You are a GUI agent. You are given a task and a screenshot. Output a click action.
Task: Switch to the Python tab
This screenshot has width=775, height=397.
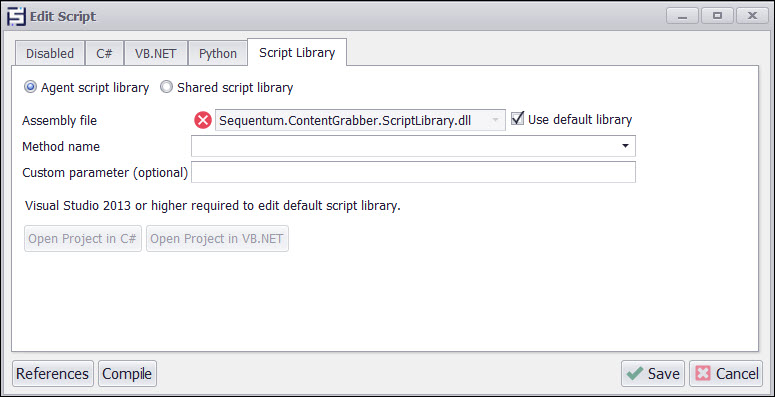tap(217, 53)
